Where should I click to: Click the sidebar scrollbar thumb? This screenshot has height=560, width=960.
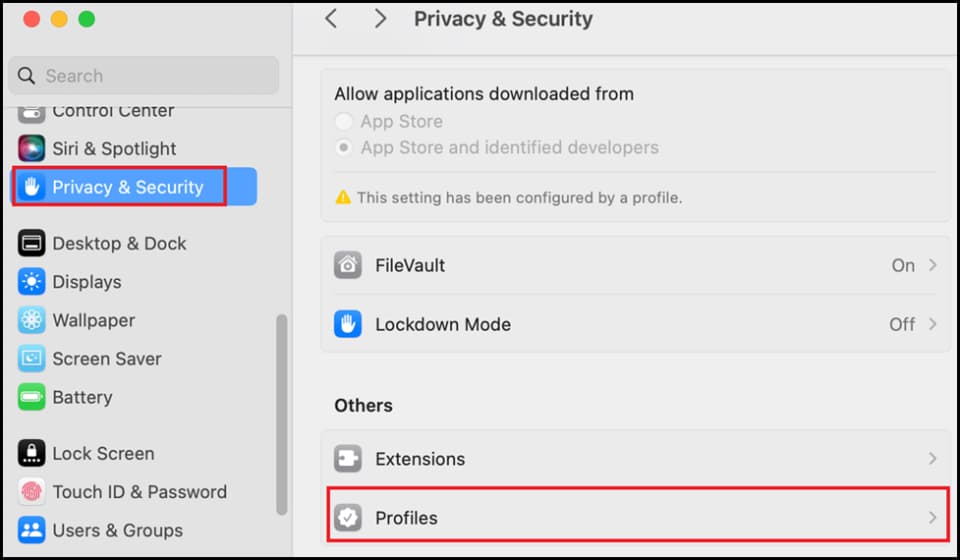pos(282,414)
